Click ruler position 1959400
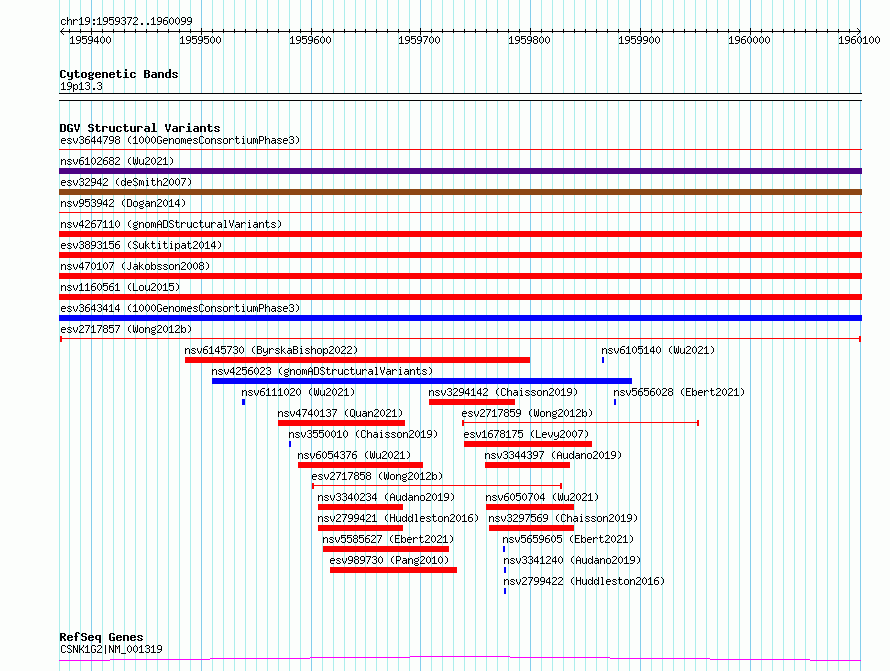Image resolution: width=890 pixels, height=671 pixels. click(90, 40)
